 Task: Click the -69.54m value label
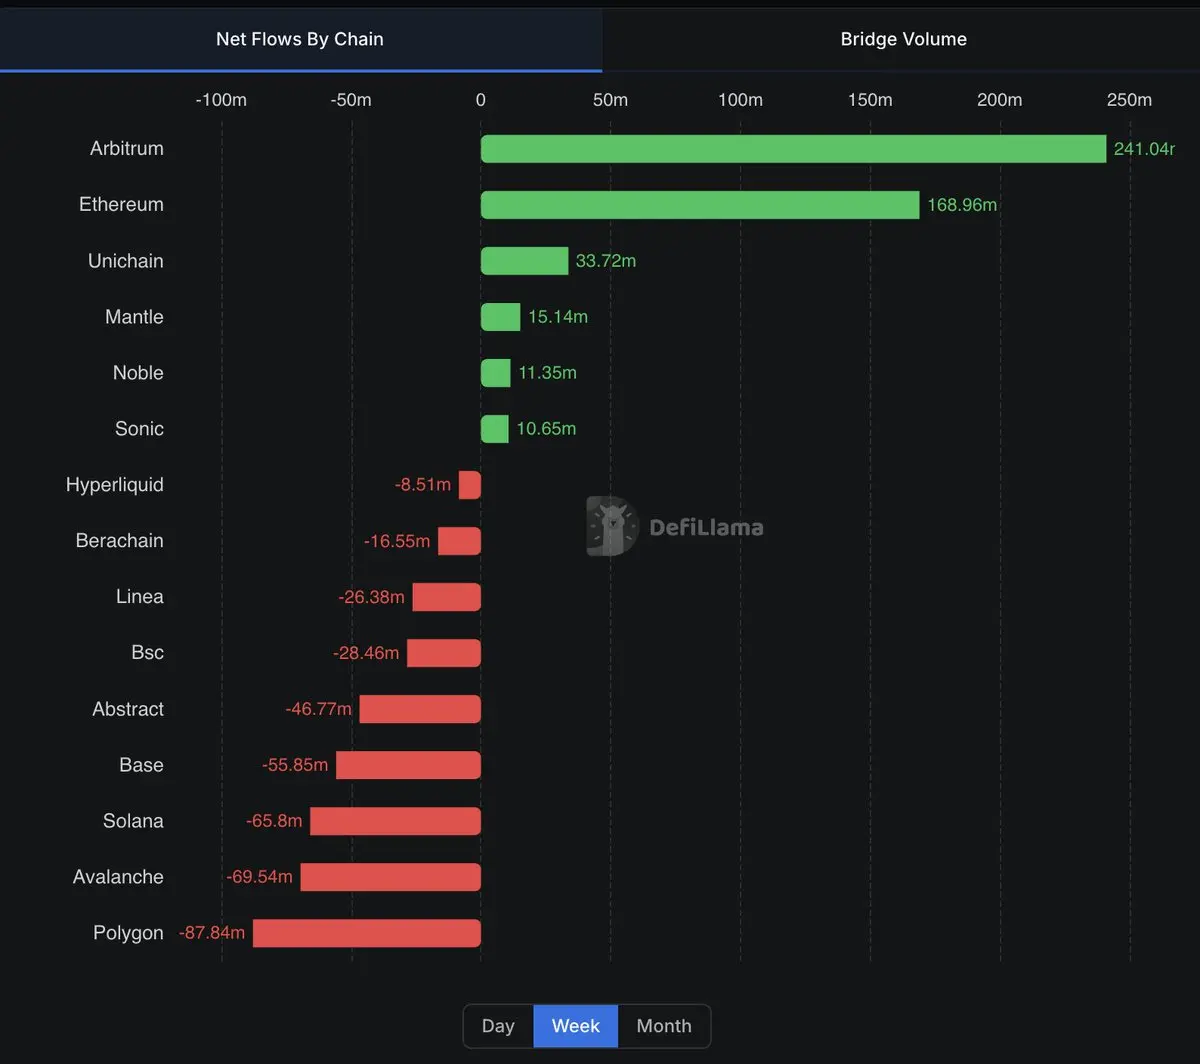coord(260,877)
